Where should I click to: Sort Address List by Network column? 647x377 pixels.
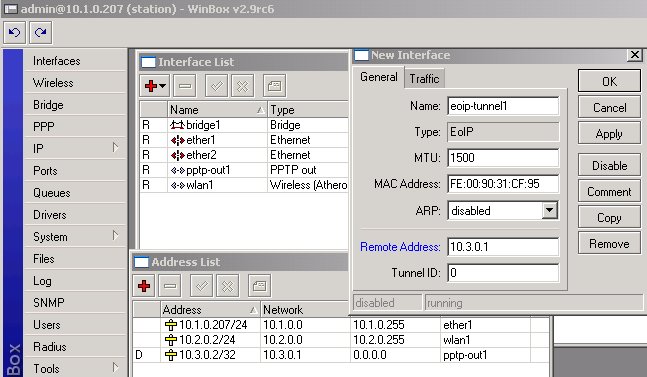click(305, 309)
